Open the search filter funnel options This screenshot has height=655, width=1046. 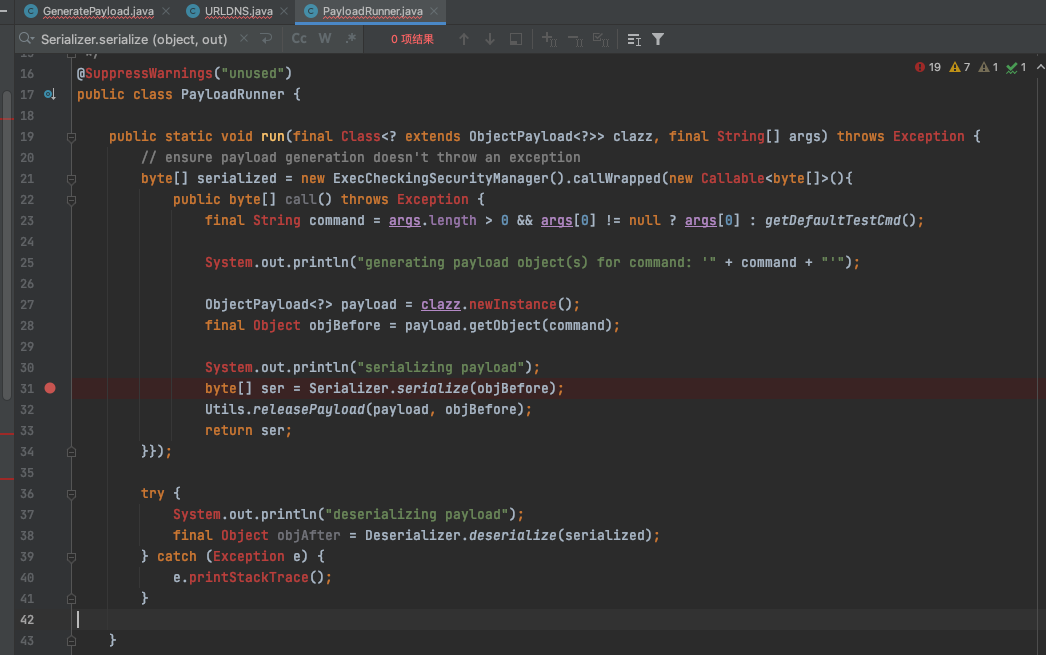pyautogui.click(x=658, y=39)
